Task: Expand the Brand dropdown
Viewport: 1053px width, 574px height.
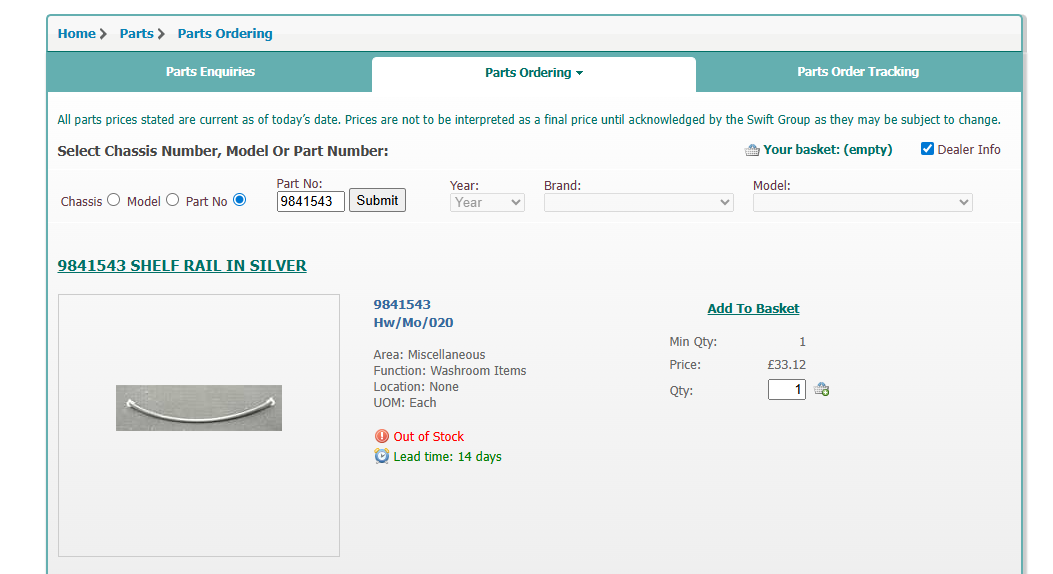Action: pos(638,202)
